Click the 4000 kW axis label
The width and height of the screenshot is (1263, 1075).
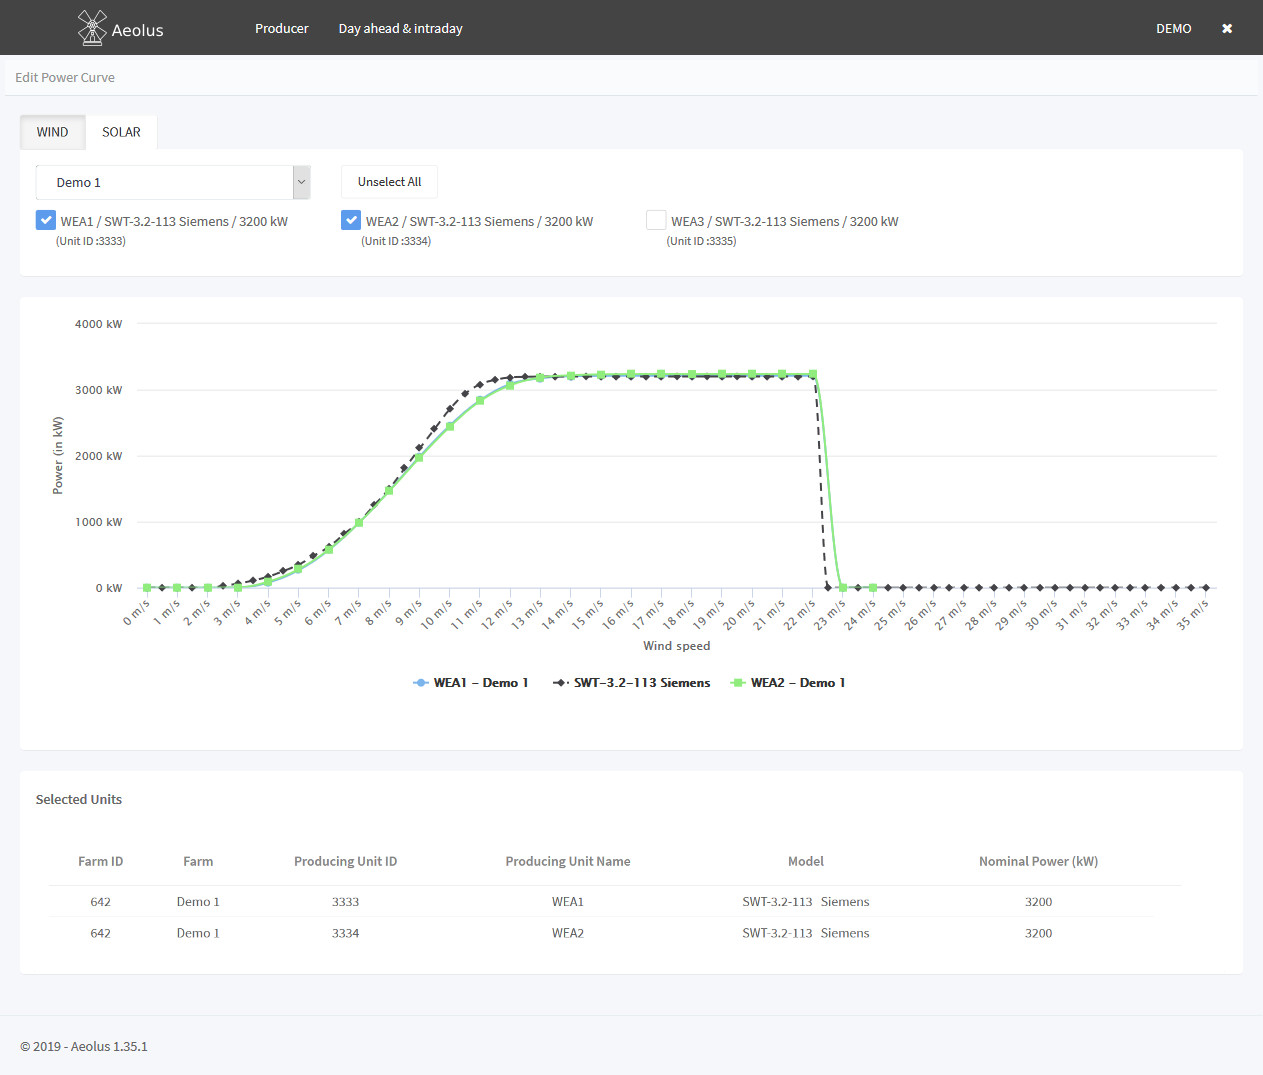pyautogui.click(x=99, y=324)
